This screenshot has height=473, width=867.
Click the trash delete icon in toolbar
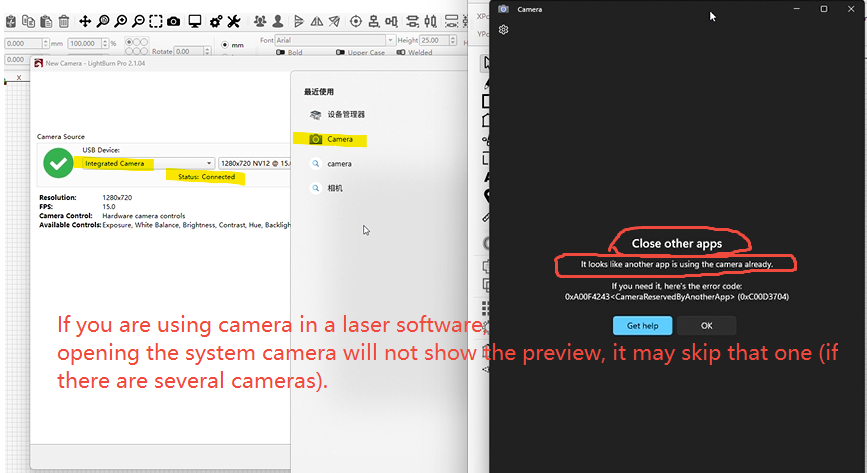point(64,22)
